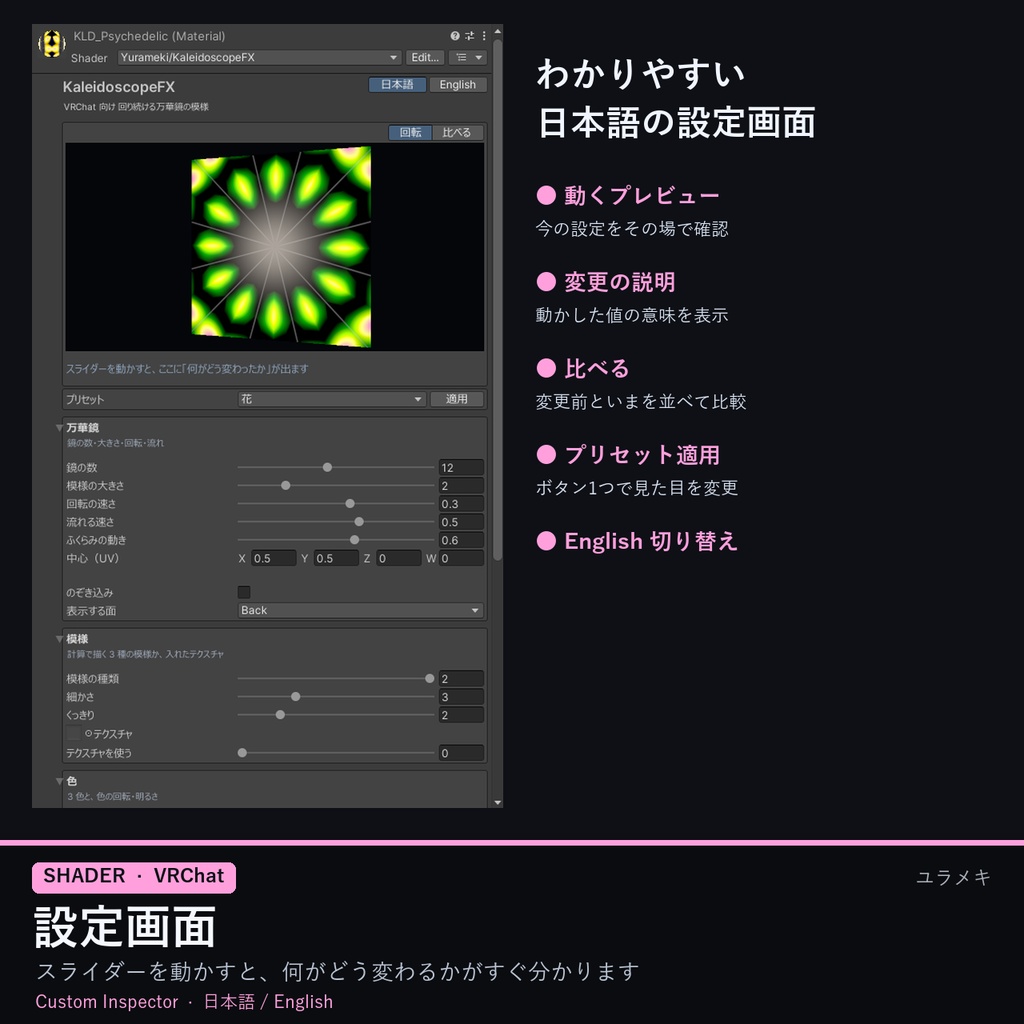Screen dimensions: 1024x1024
Task: Select the 回転 preview mode tab
Action: [x=410, y=133]
